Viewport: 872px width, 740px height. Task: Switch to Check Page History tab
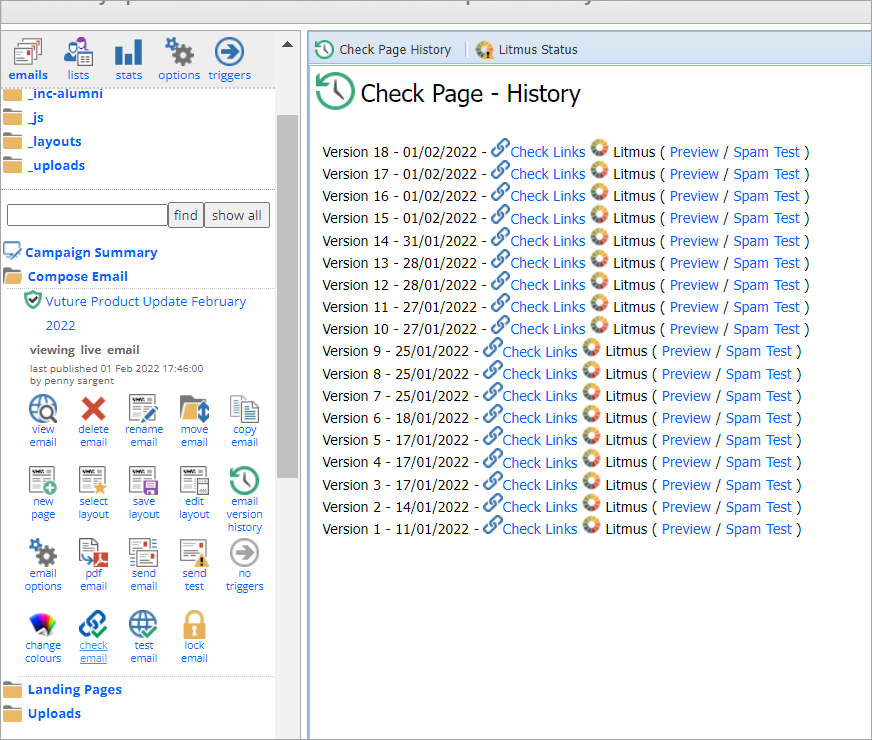383,49
